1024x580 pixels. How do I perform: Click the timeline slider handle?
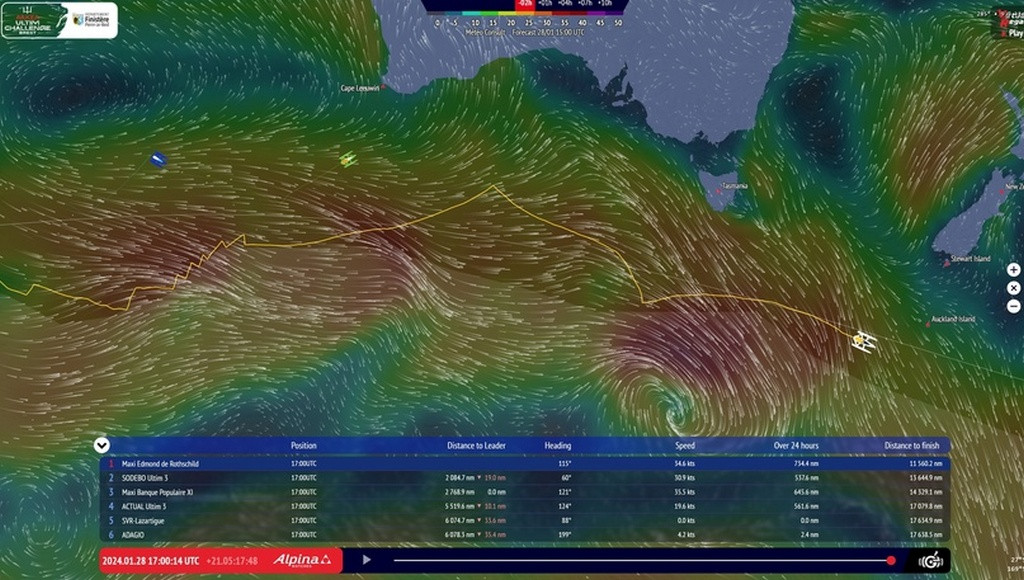click(x=890, y=560)
